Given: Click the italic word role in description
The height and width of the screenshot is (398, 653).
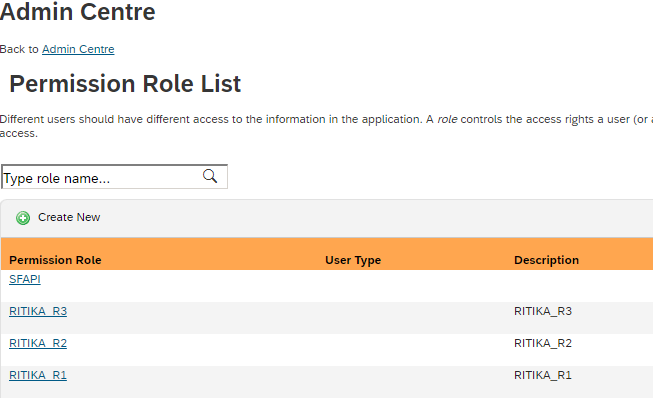Looking at the screenshot, I should (x=447, y=119).
